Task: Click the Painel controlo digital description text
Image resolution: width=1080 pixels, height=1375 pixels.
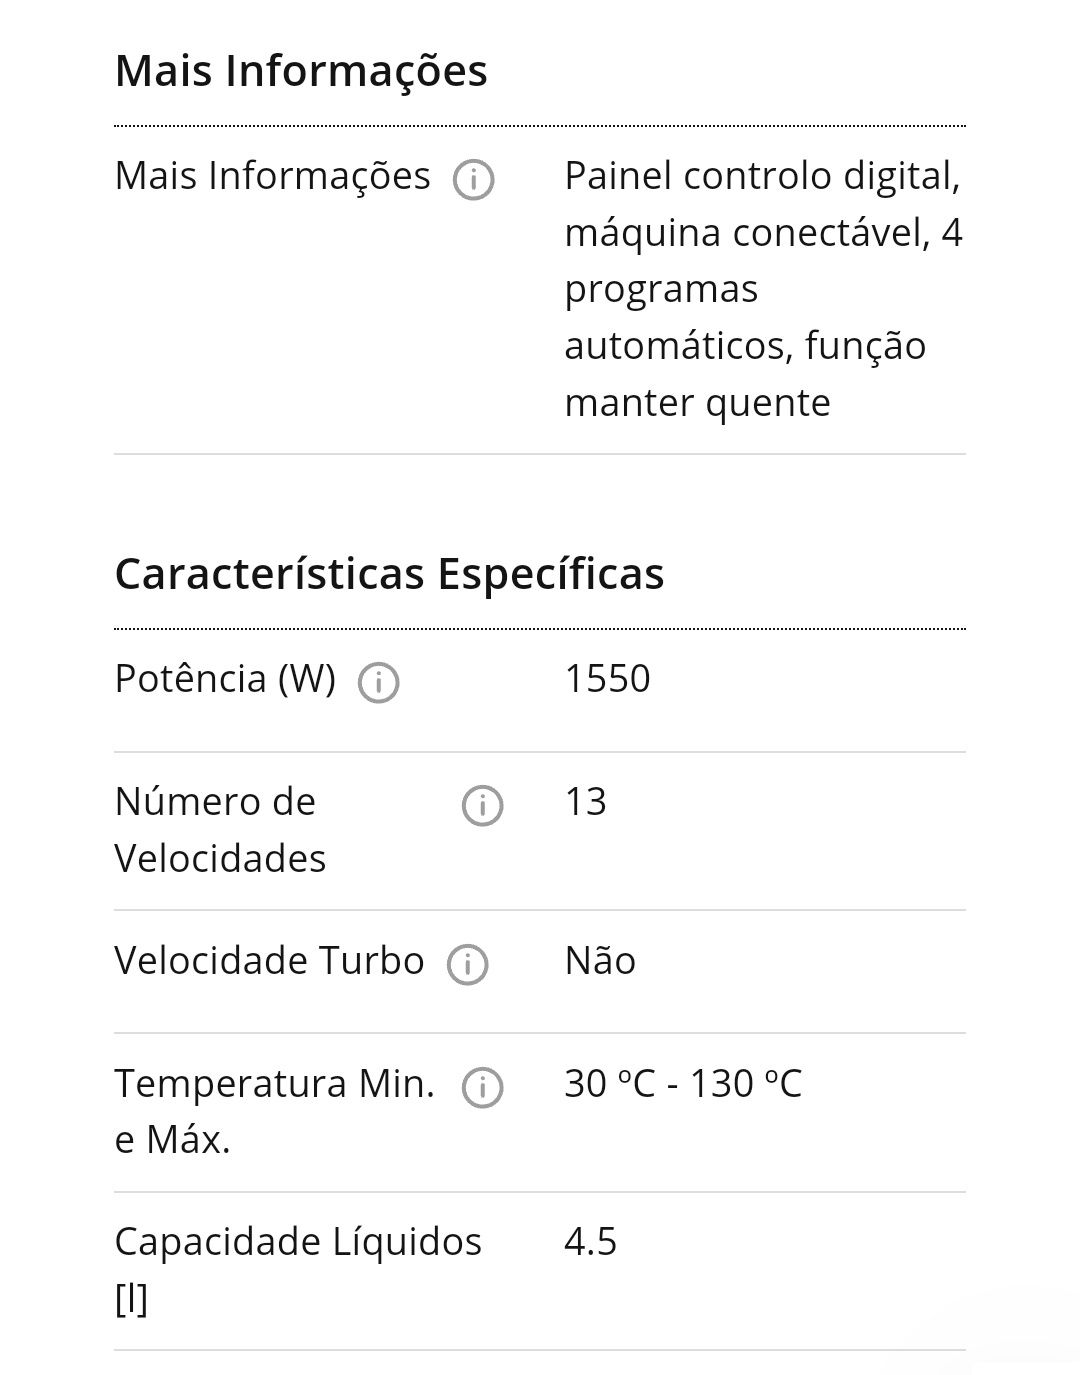Action: tap(763, 176)
